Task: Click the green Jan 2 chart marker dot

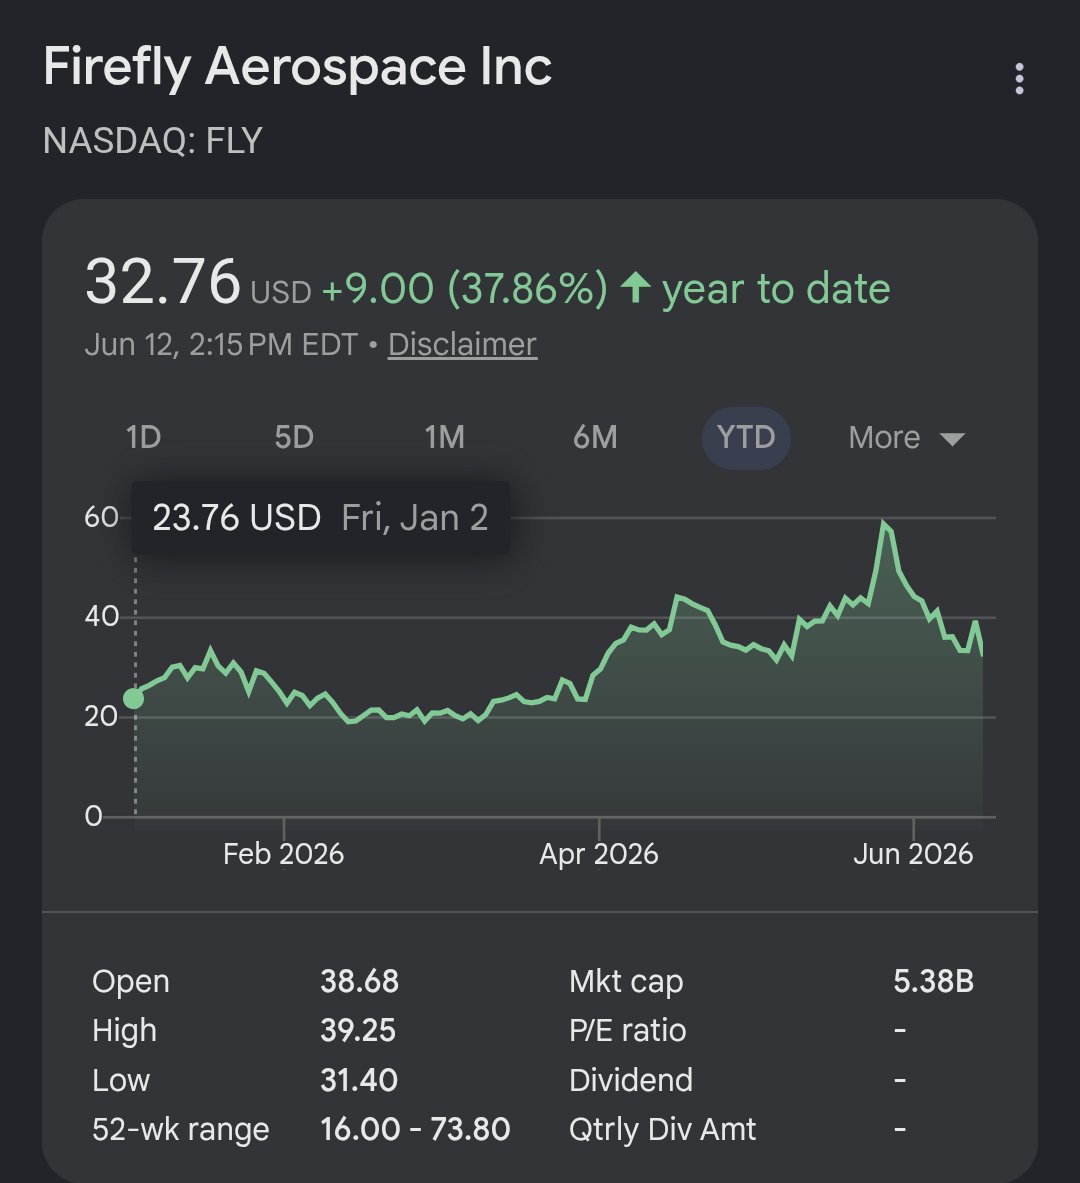Action: [134, 699]
